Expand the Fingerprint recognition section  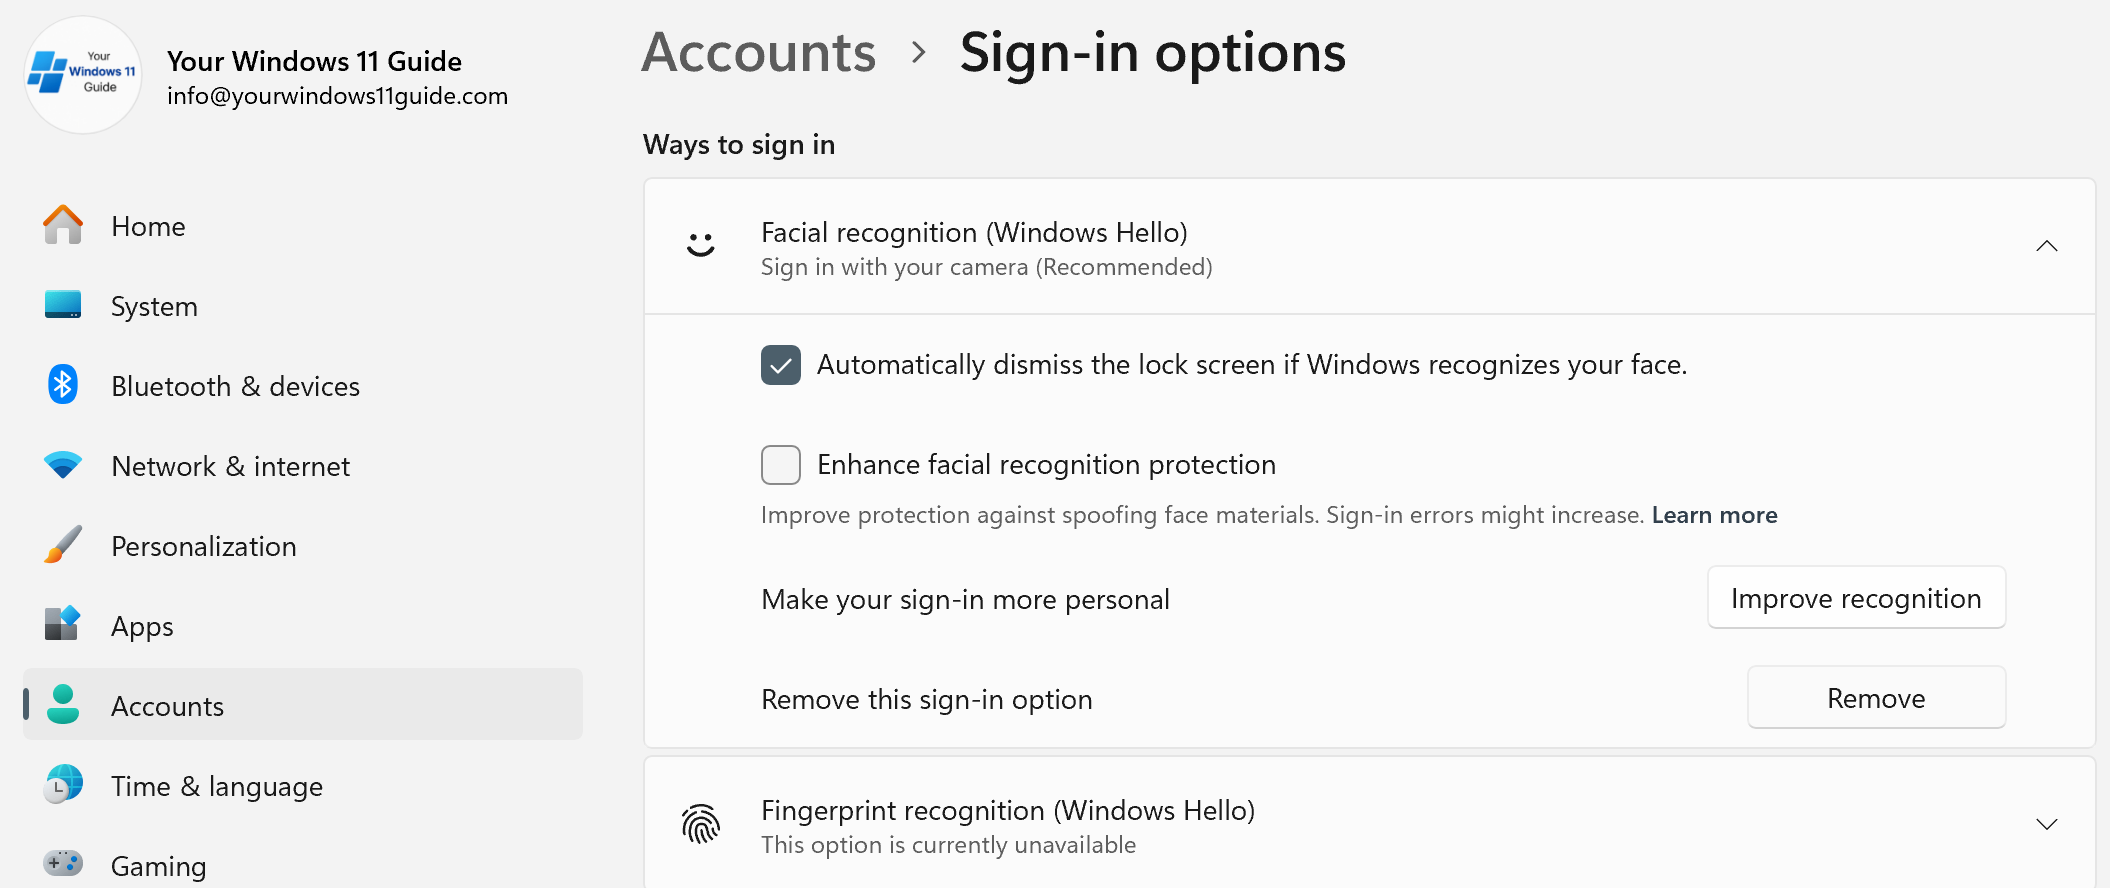pos(2047,824)
